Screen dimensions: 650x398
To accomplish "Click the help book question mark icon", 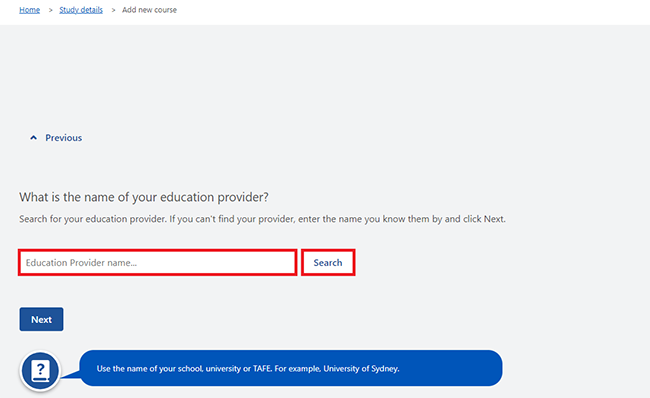I will click(x=41, y=371).
